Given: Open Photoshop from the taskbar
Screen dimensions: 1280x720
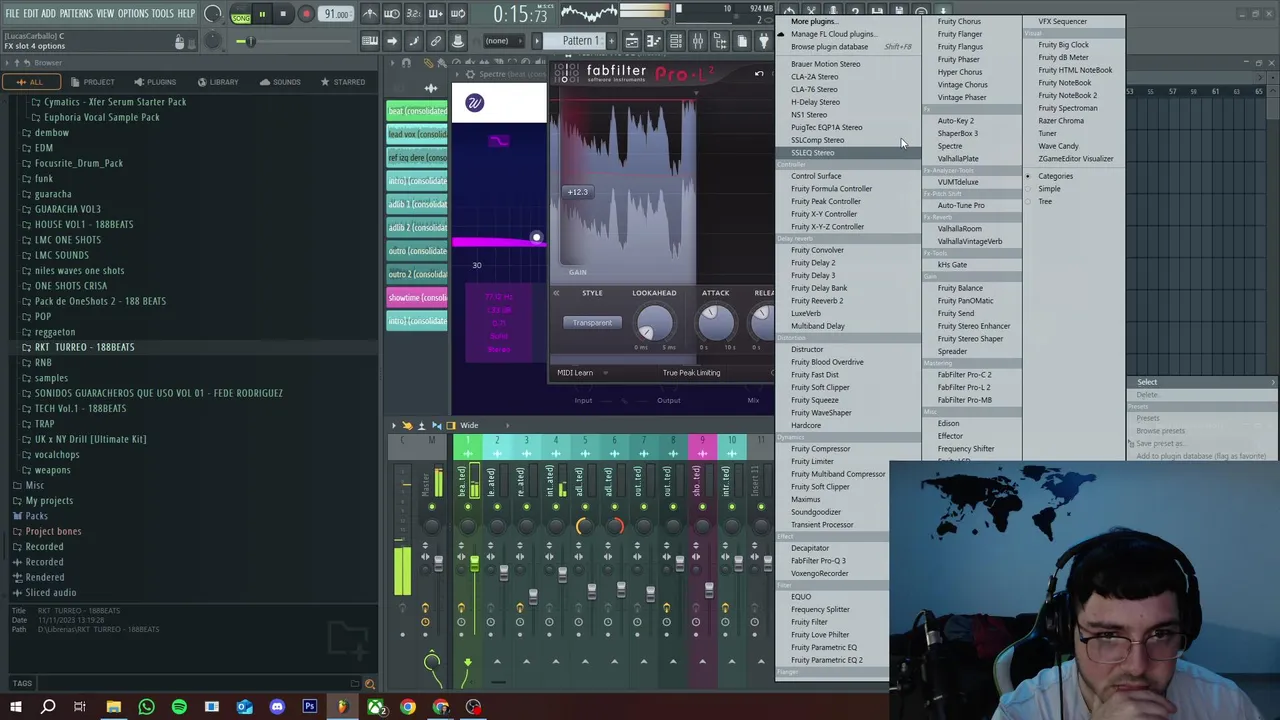Looking at the screenshot, I should tap(310, 707).
